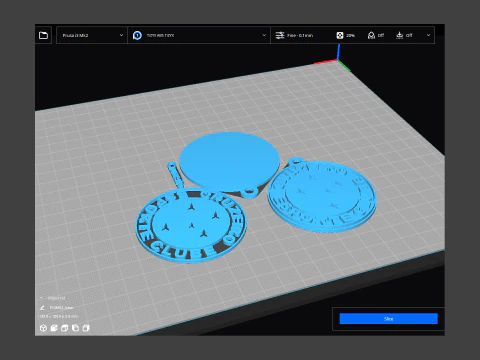Click the model dimensions text in mm

59,316
